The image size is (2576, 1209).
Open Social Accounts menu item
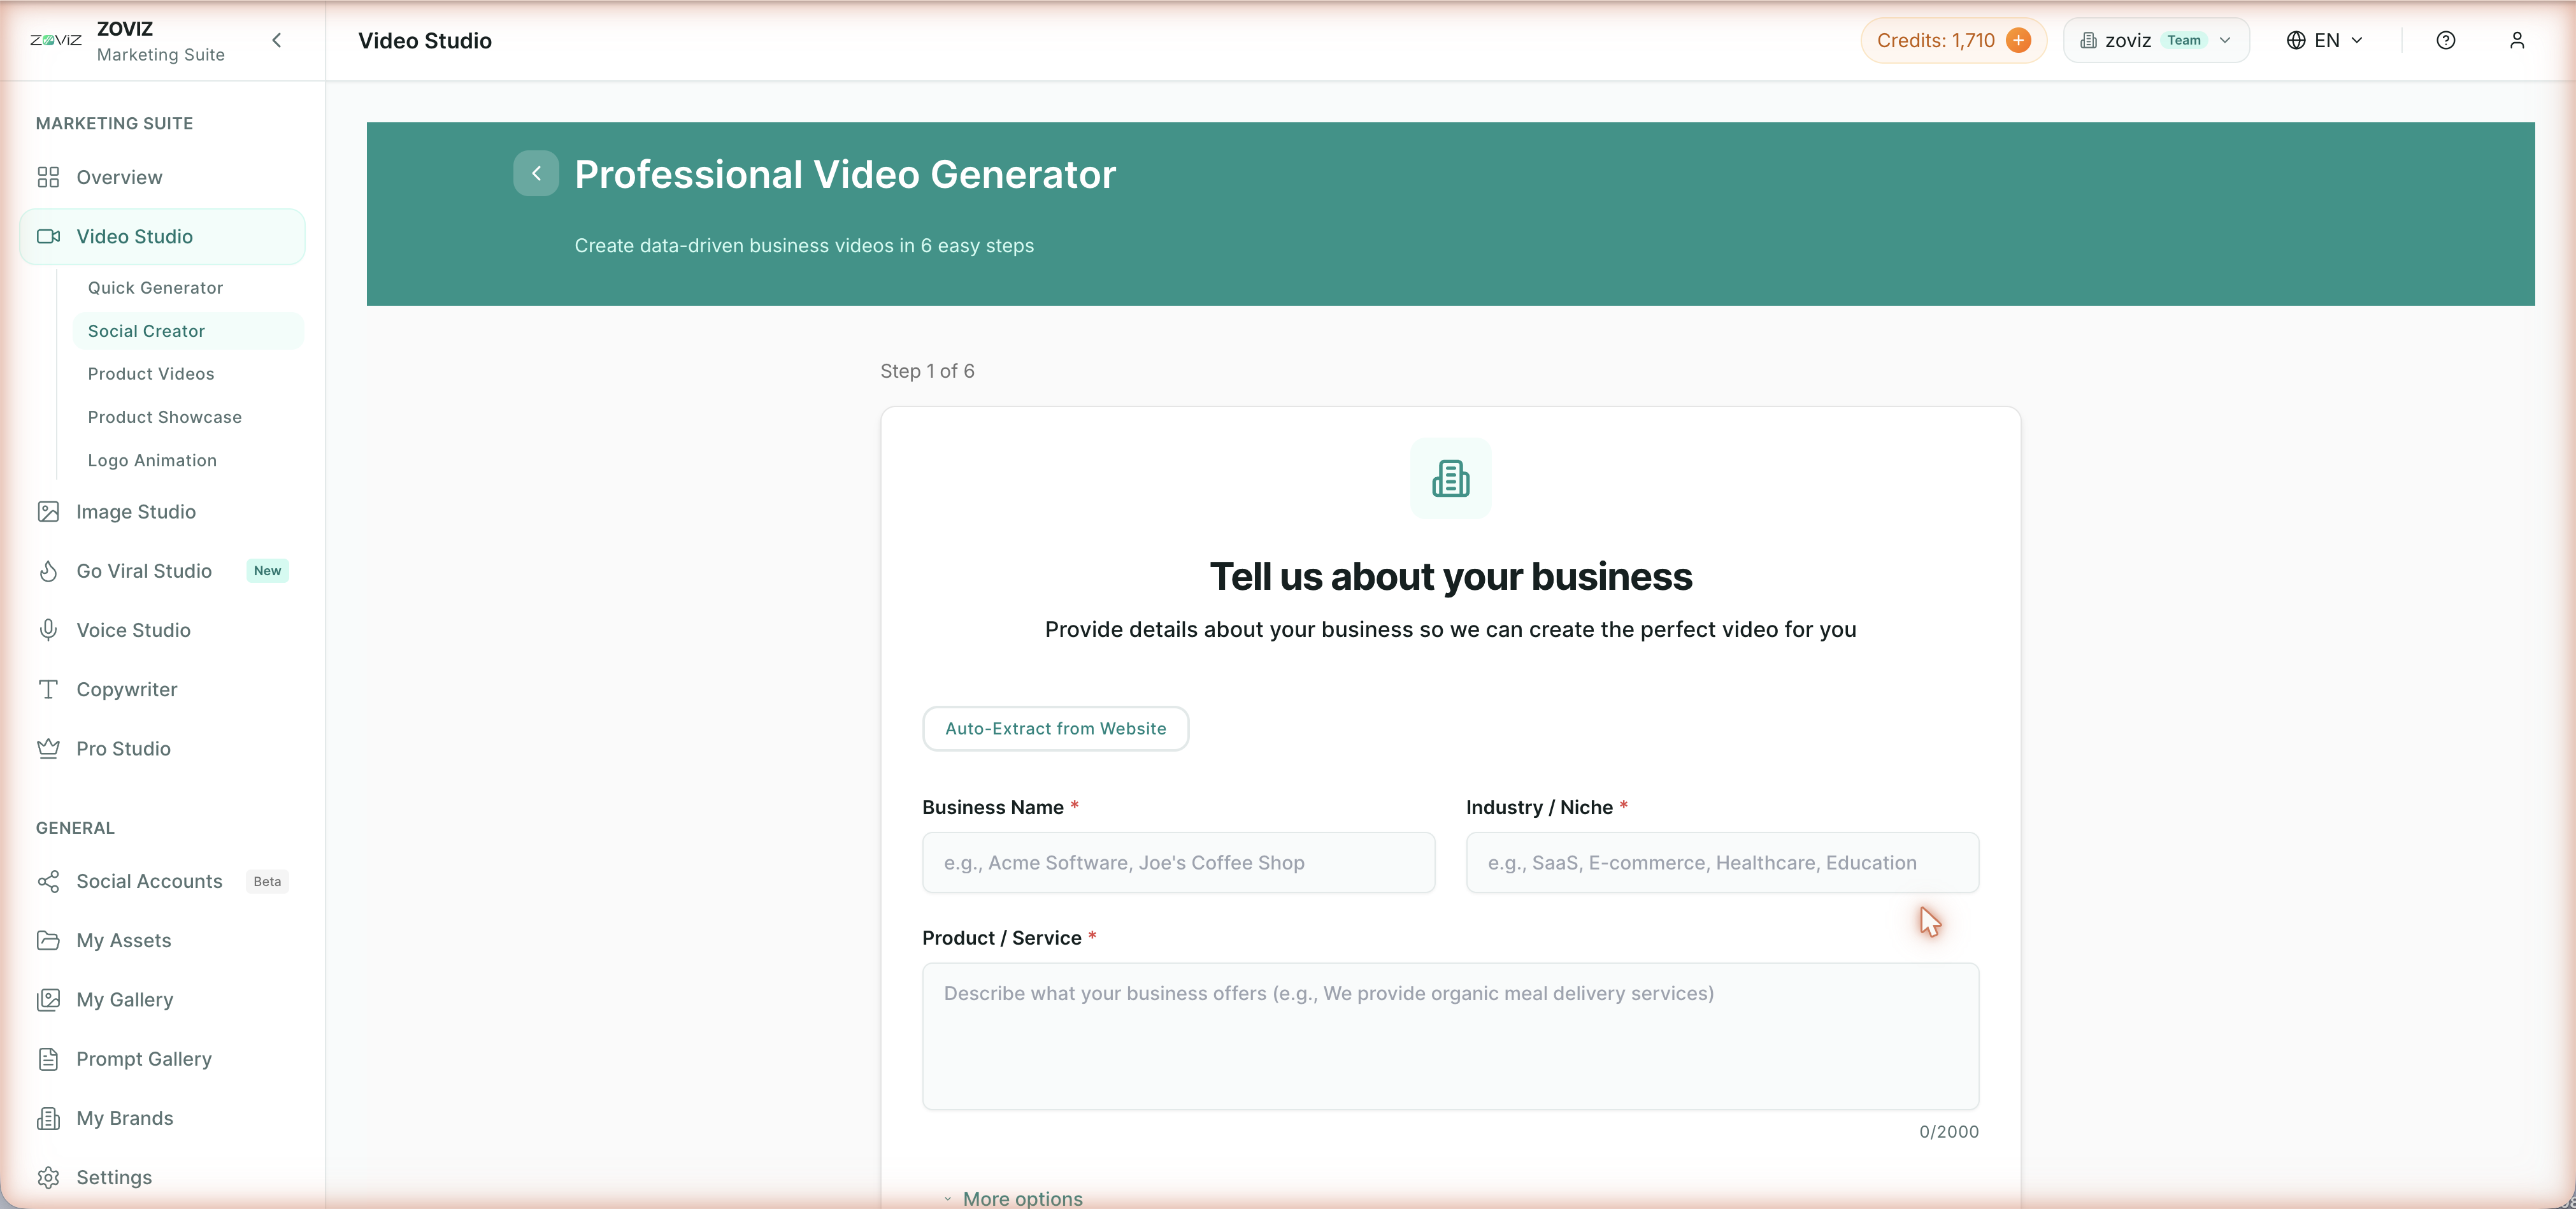tap(162, 881)
